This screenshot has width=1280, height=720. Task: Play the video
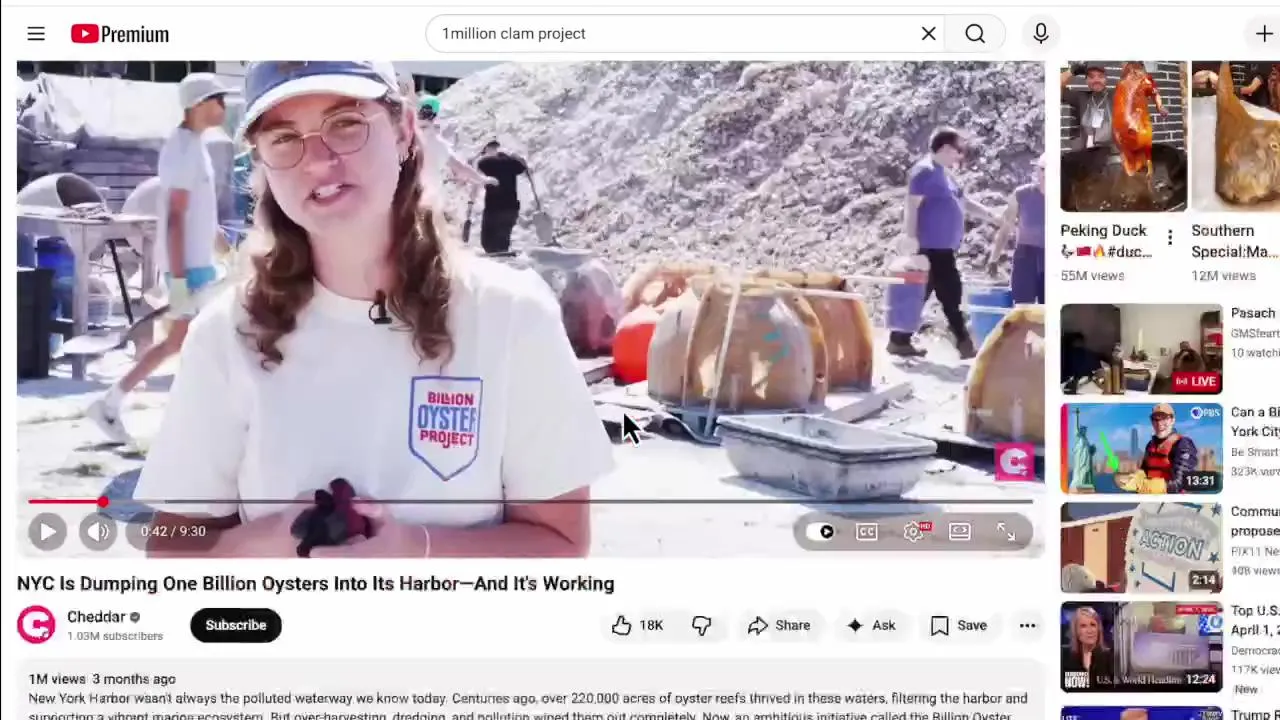tap(47, 531)
